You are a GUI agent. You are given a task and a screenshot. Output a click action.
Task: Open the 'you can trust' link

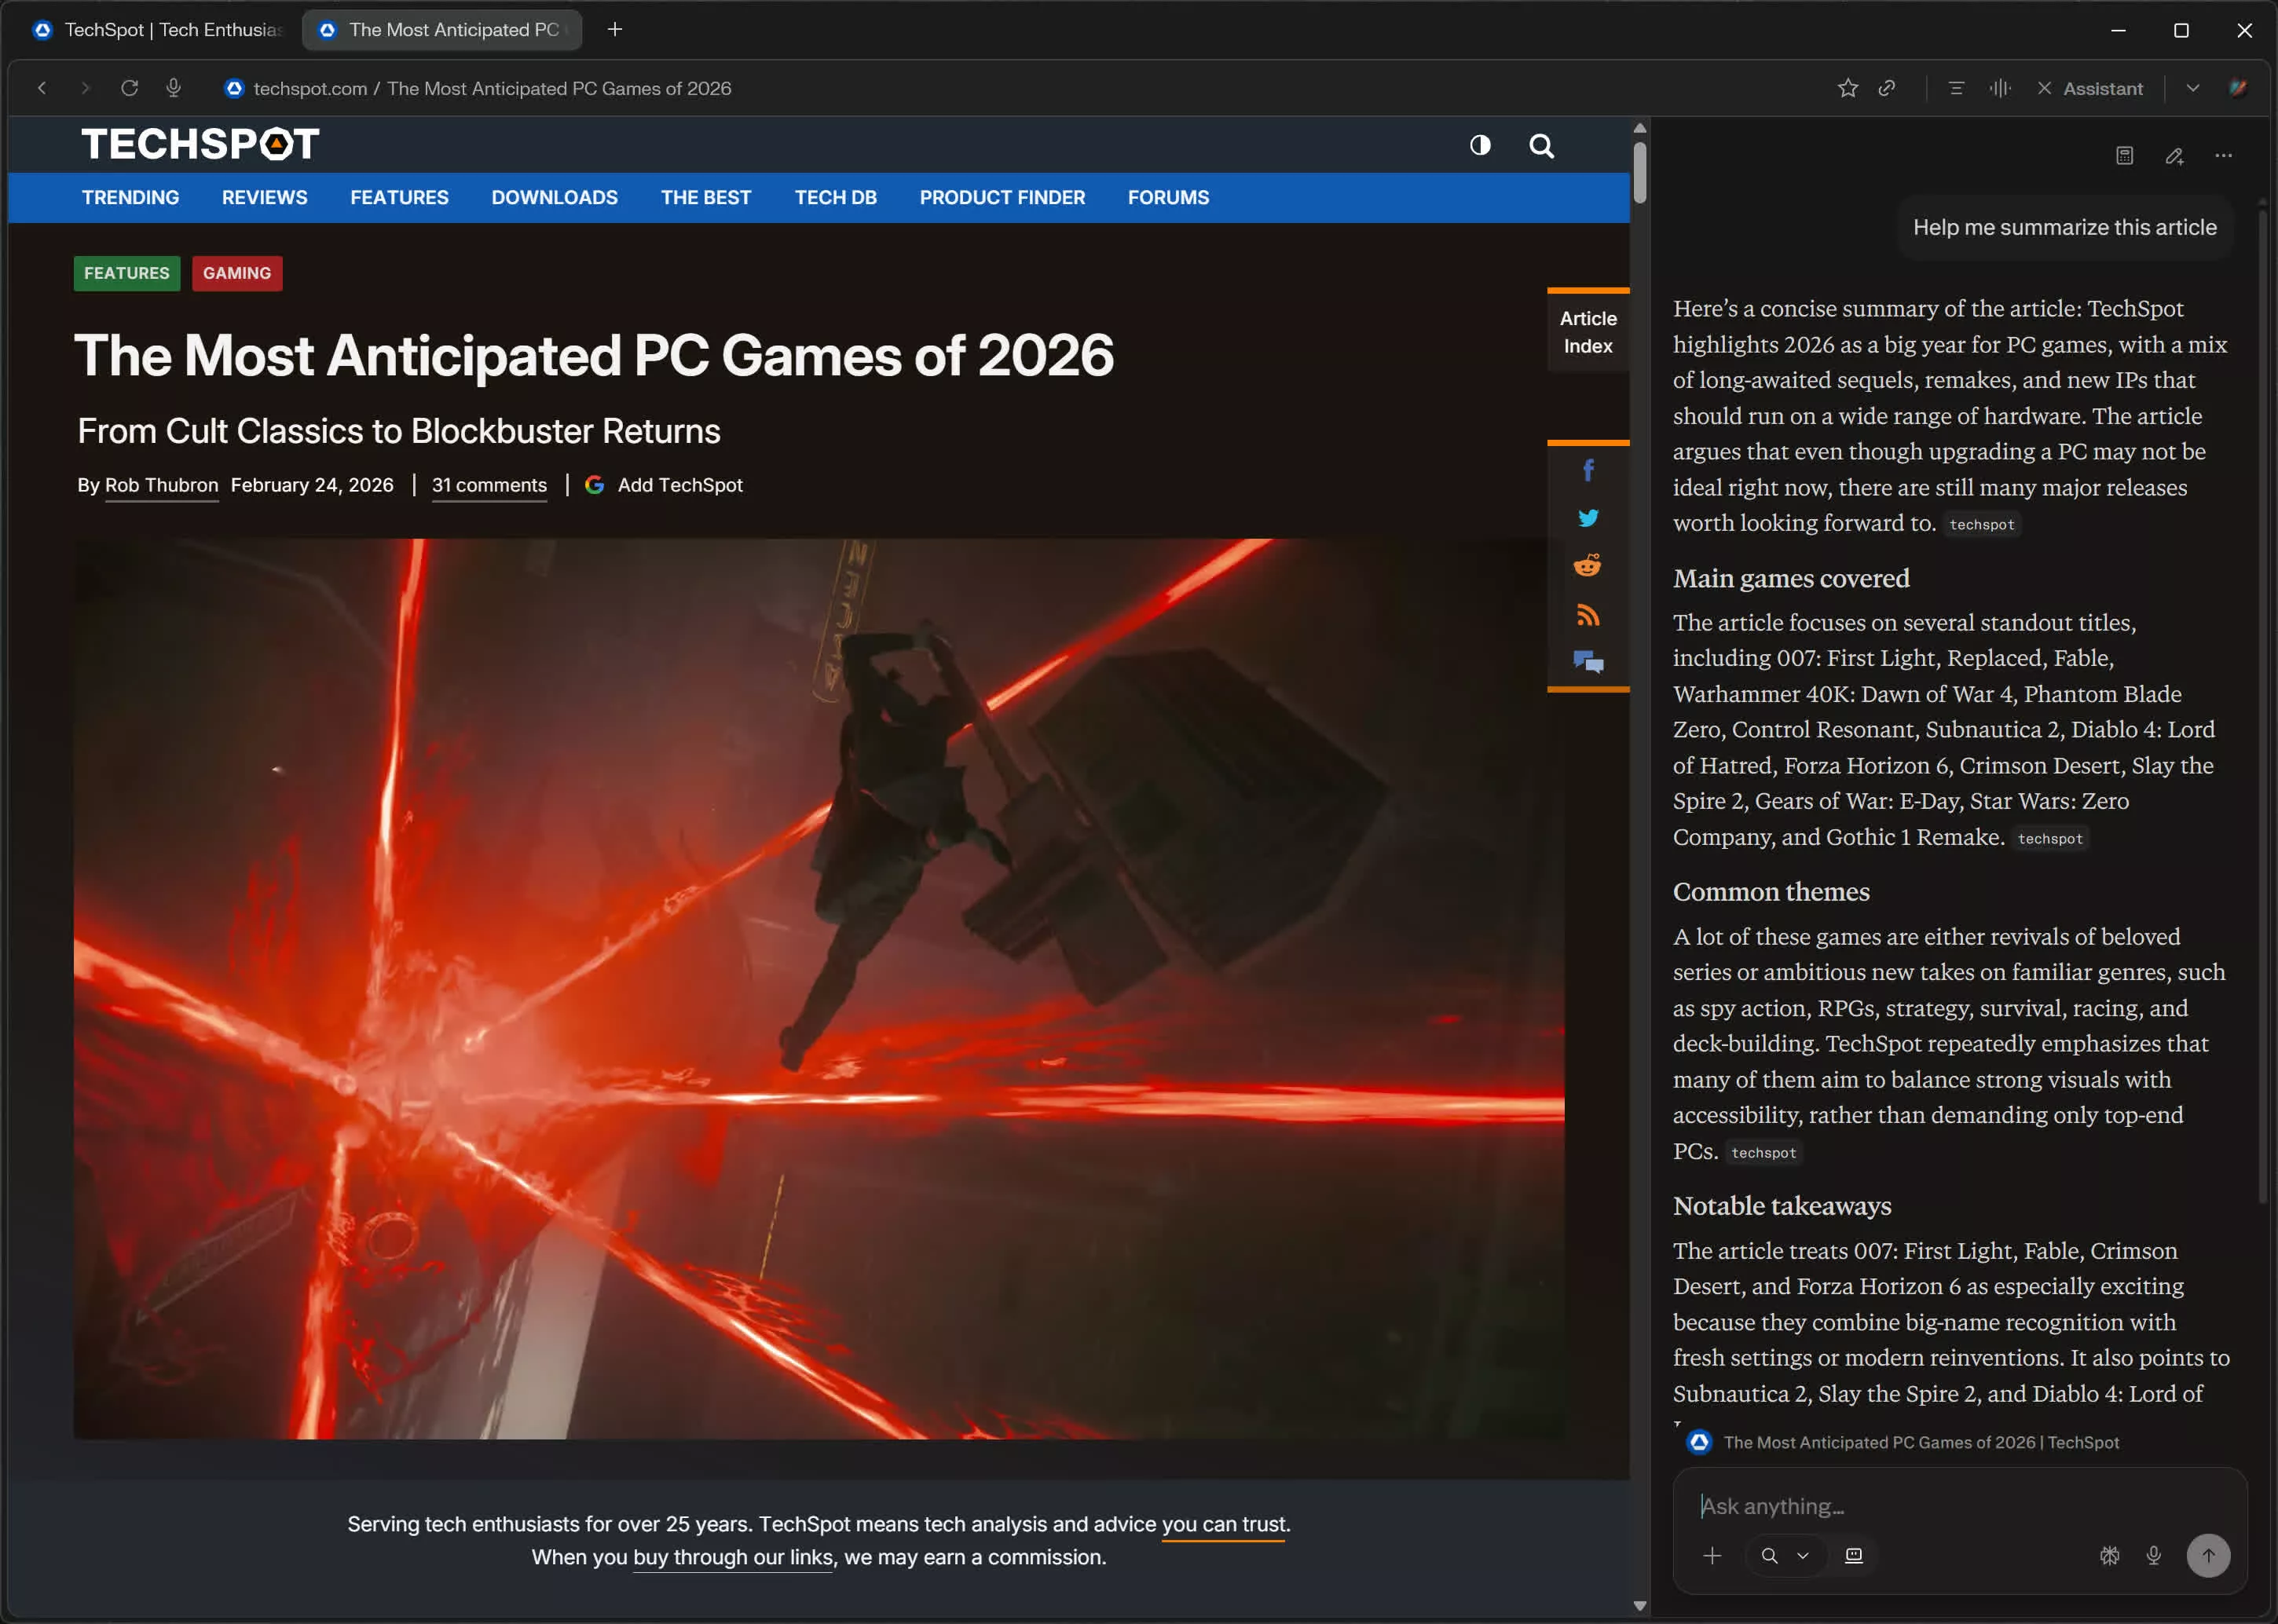point(1224,1524)
